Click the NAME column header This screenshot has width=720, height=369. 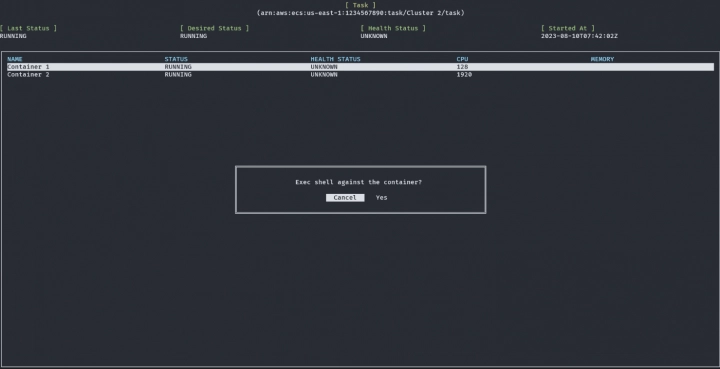pyautogui.click(x=15, y=59)
